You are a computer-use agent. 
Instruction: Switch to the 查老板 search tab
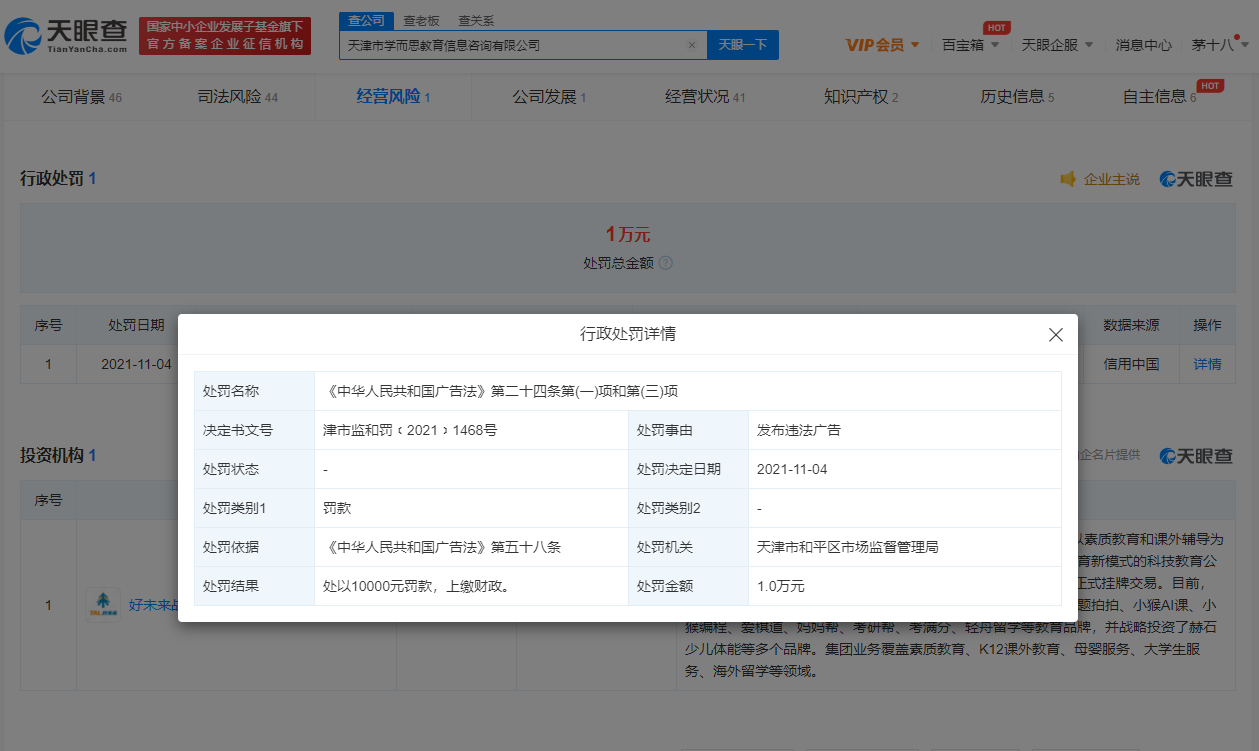coord(421,20)
